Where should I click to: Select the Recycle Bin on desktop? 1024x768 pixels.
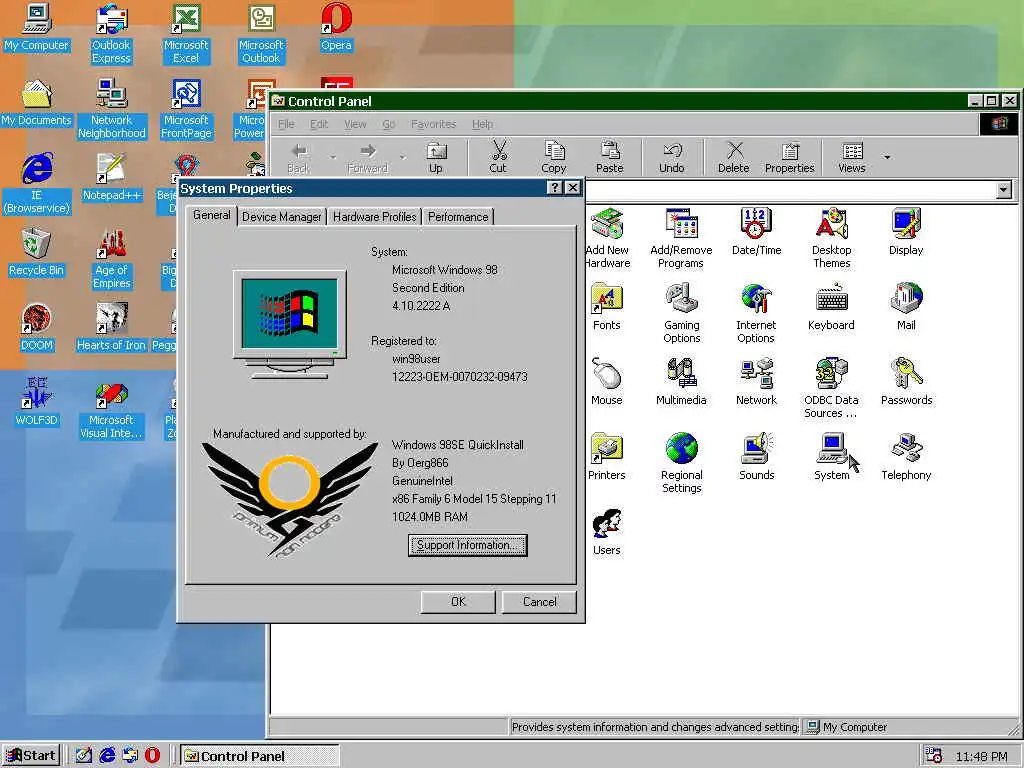coord(37,253)
